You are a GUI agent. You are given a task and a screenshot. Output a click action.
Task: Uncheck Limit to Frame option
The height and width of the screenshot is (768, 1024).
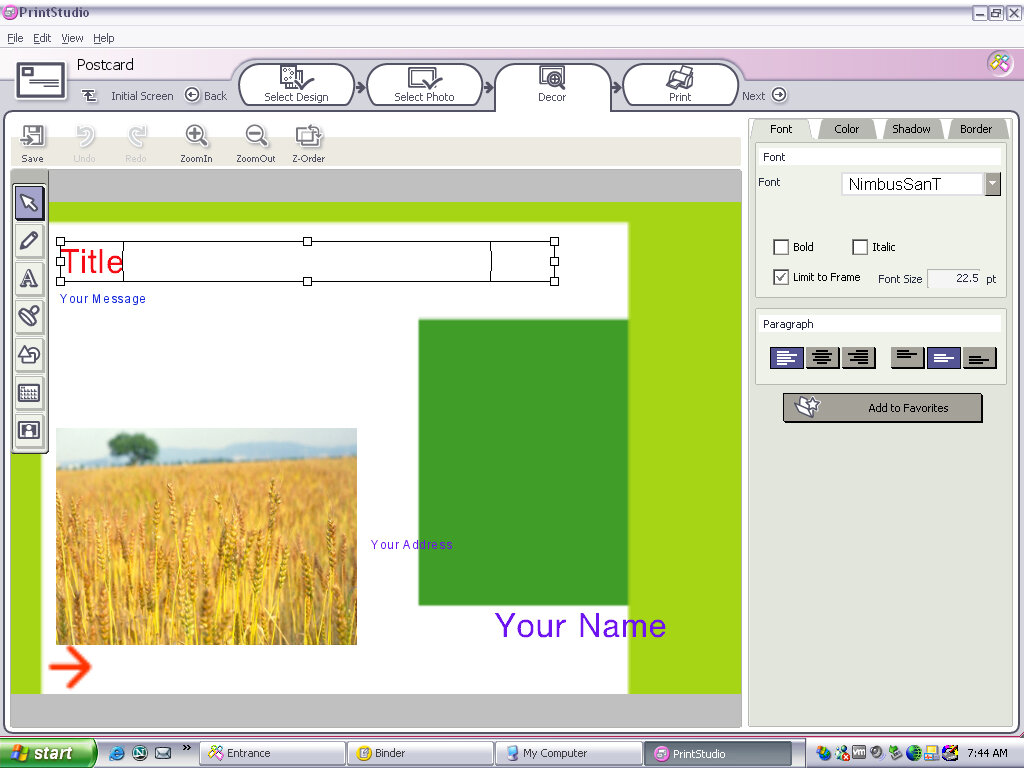pyautogui.click(x=781, y=277)
